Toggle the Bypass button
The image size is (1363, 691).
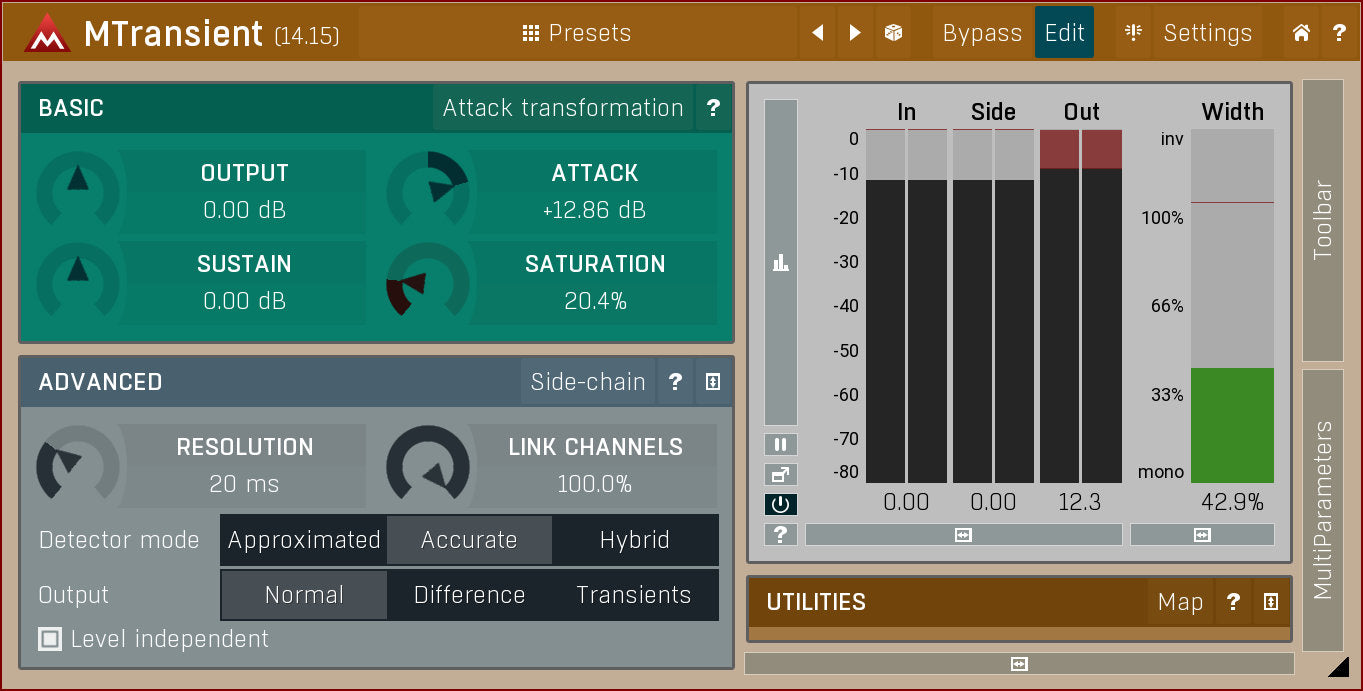pyautogui.click(x=981, y=33)
